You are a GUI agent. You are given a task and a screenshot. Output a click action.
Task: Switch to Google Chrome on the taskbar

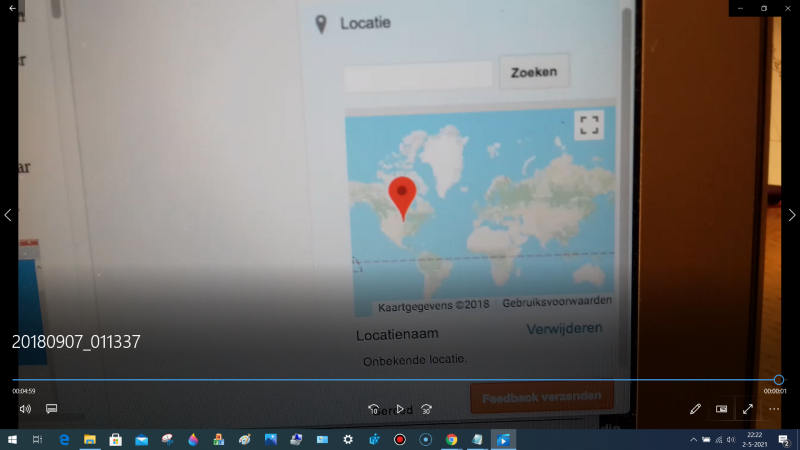coord(451,439)
